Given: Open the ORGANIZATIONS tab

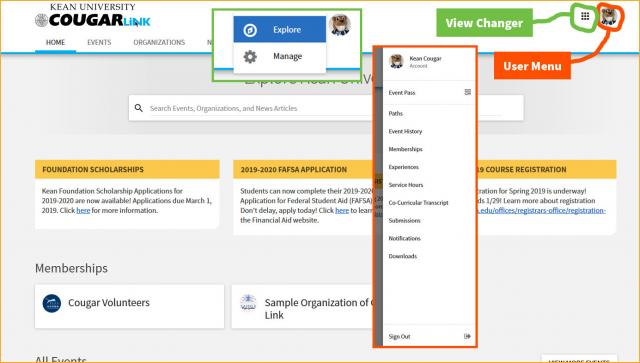Looking at the screenshot, I should [x=159, y=42].
